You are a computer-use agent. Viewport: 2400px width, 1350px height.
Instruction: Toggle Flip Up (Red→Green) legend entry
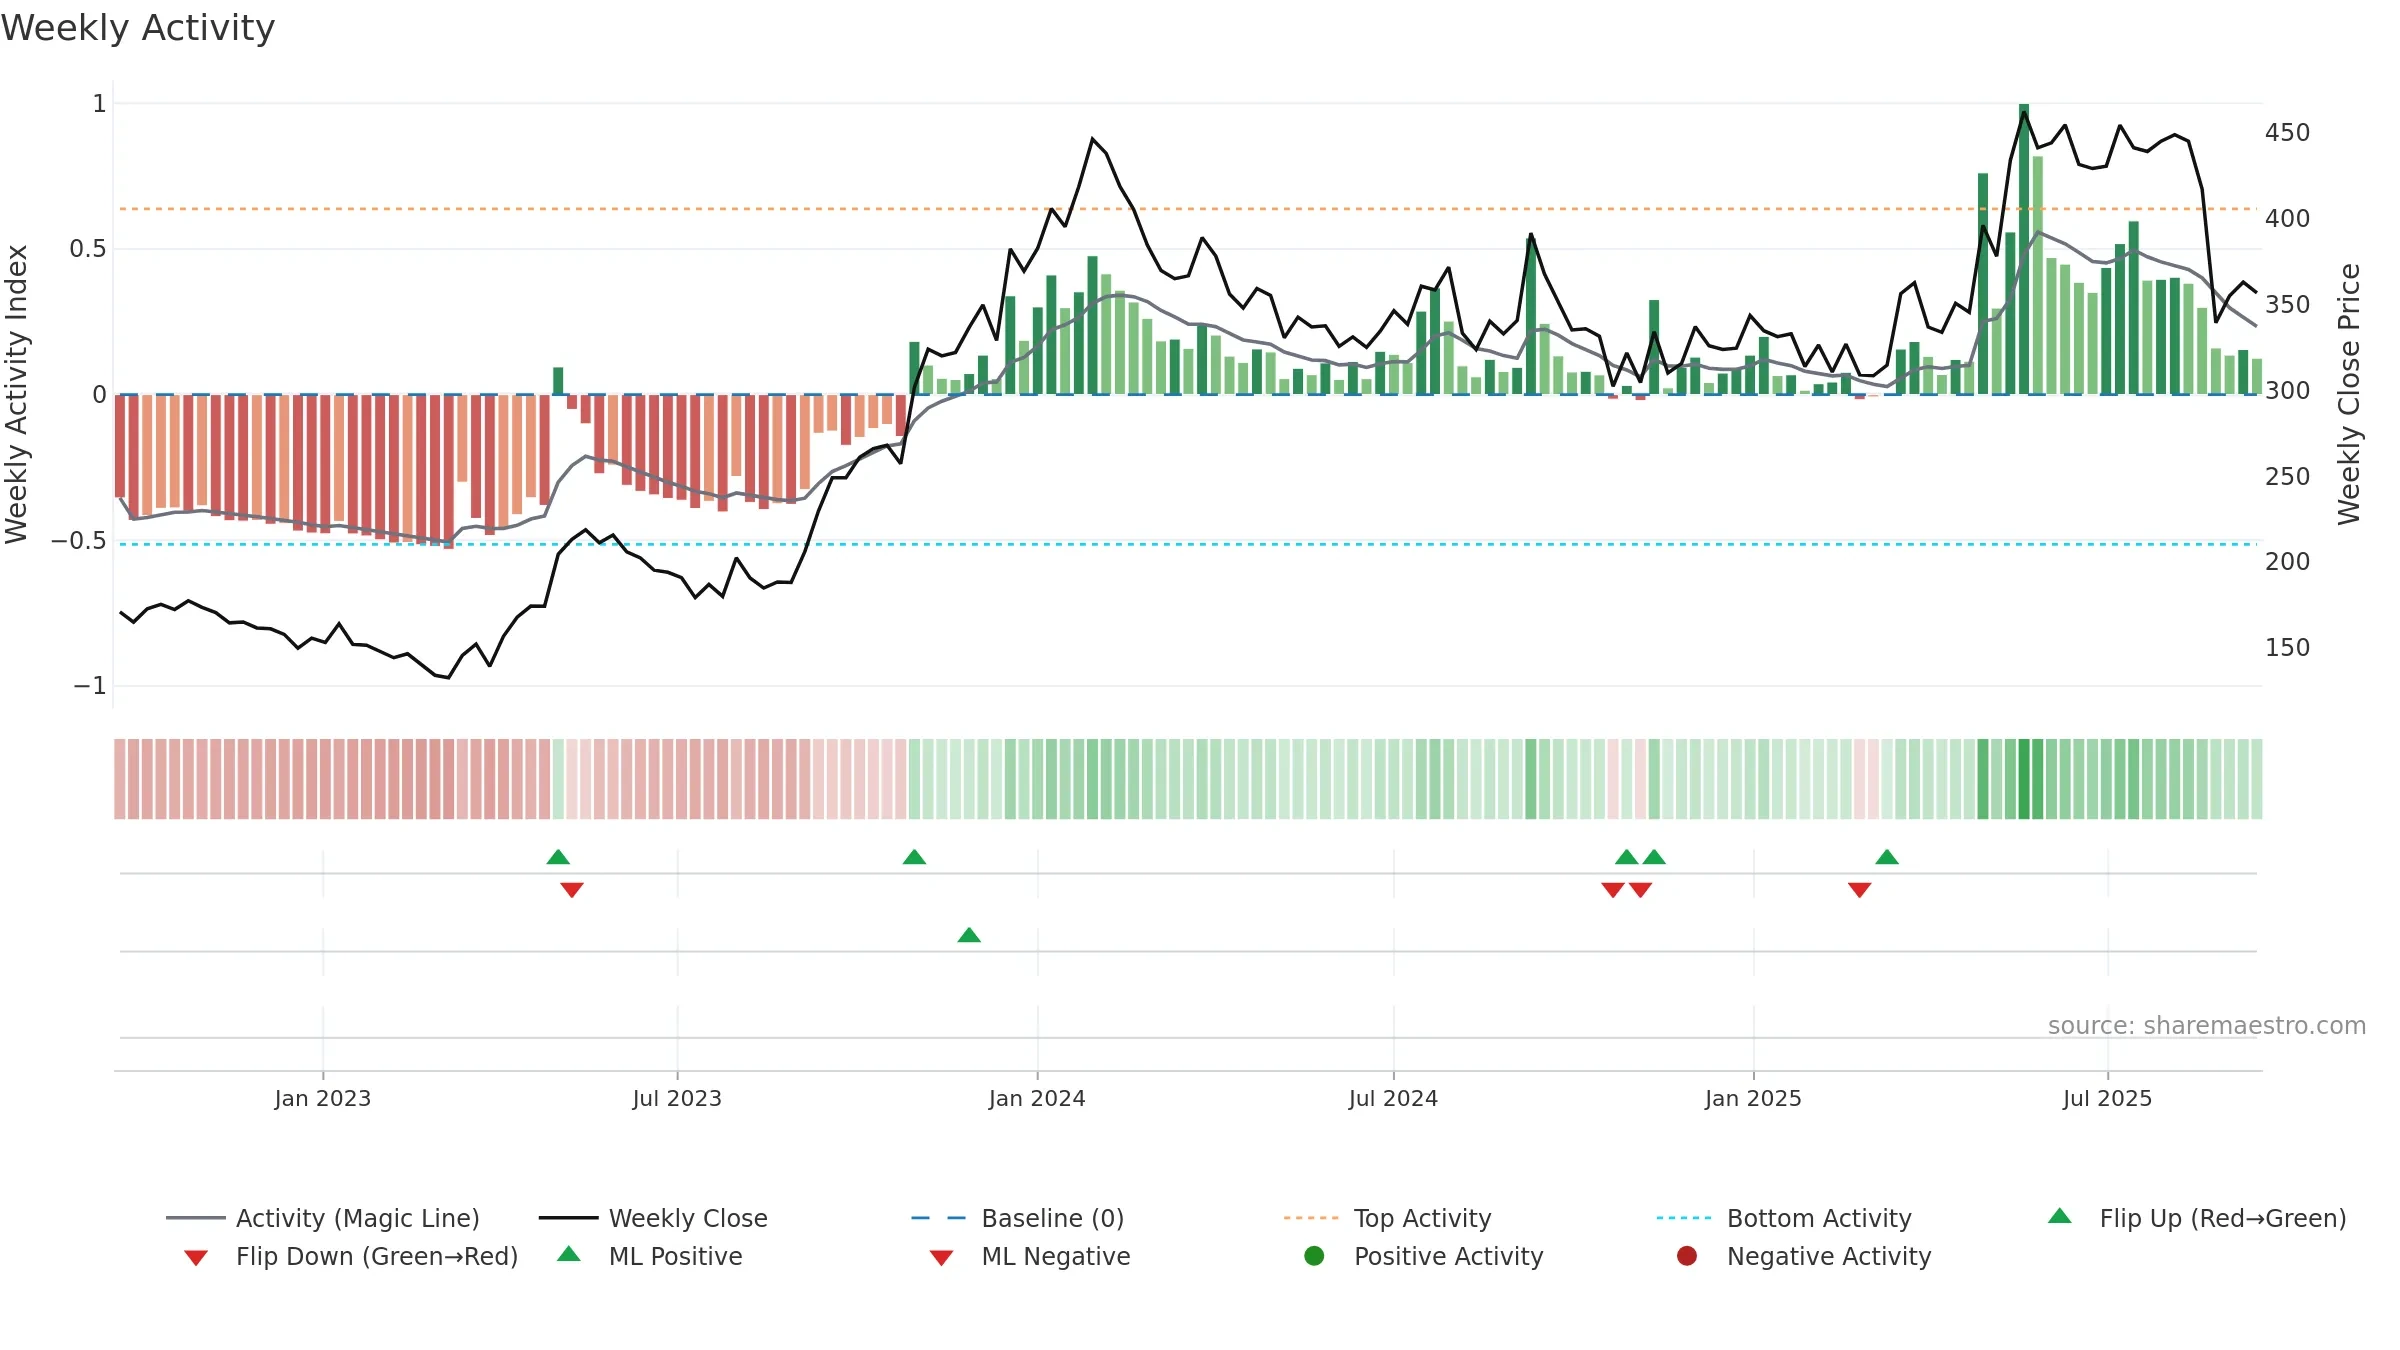[2197, 1218]
